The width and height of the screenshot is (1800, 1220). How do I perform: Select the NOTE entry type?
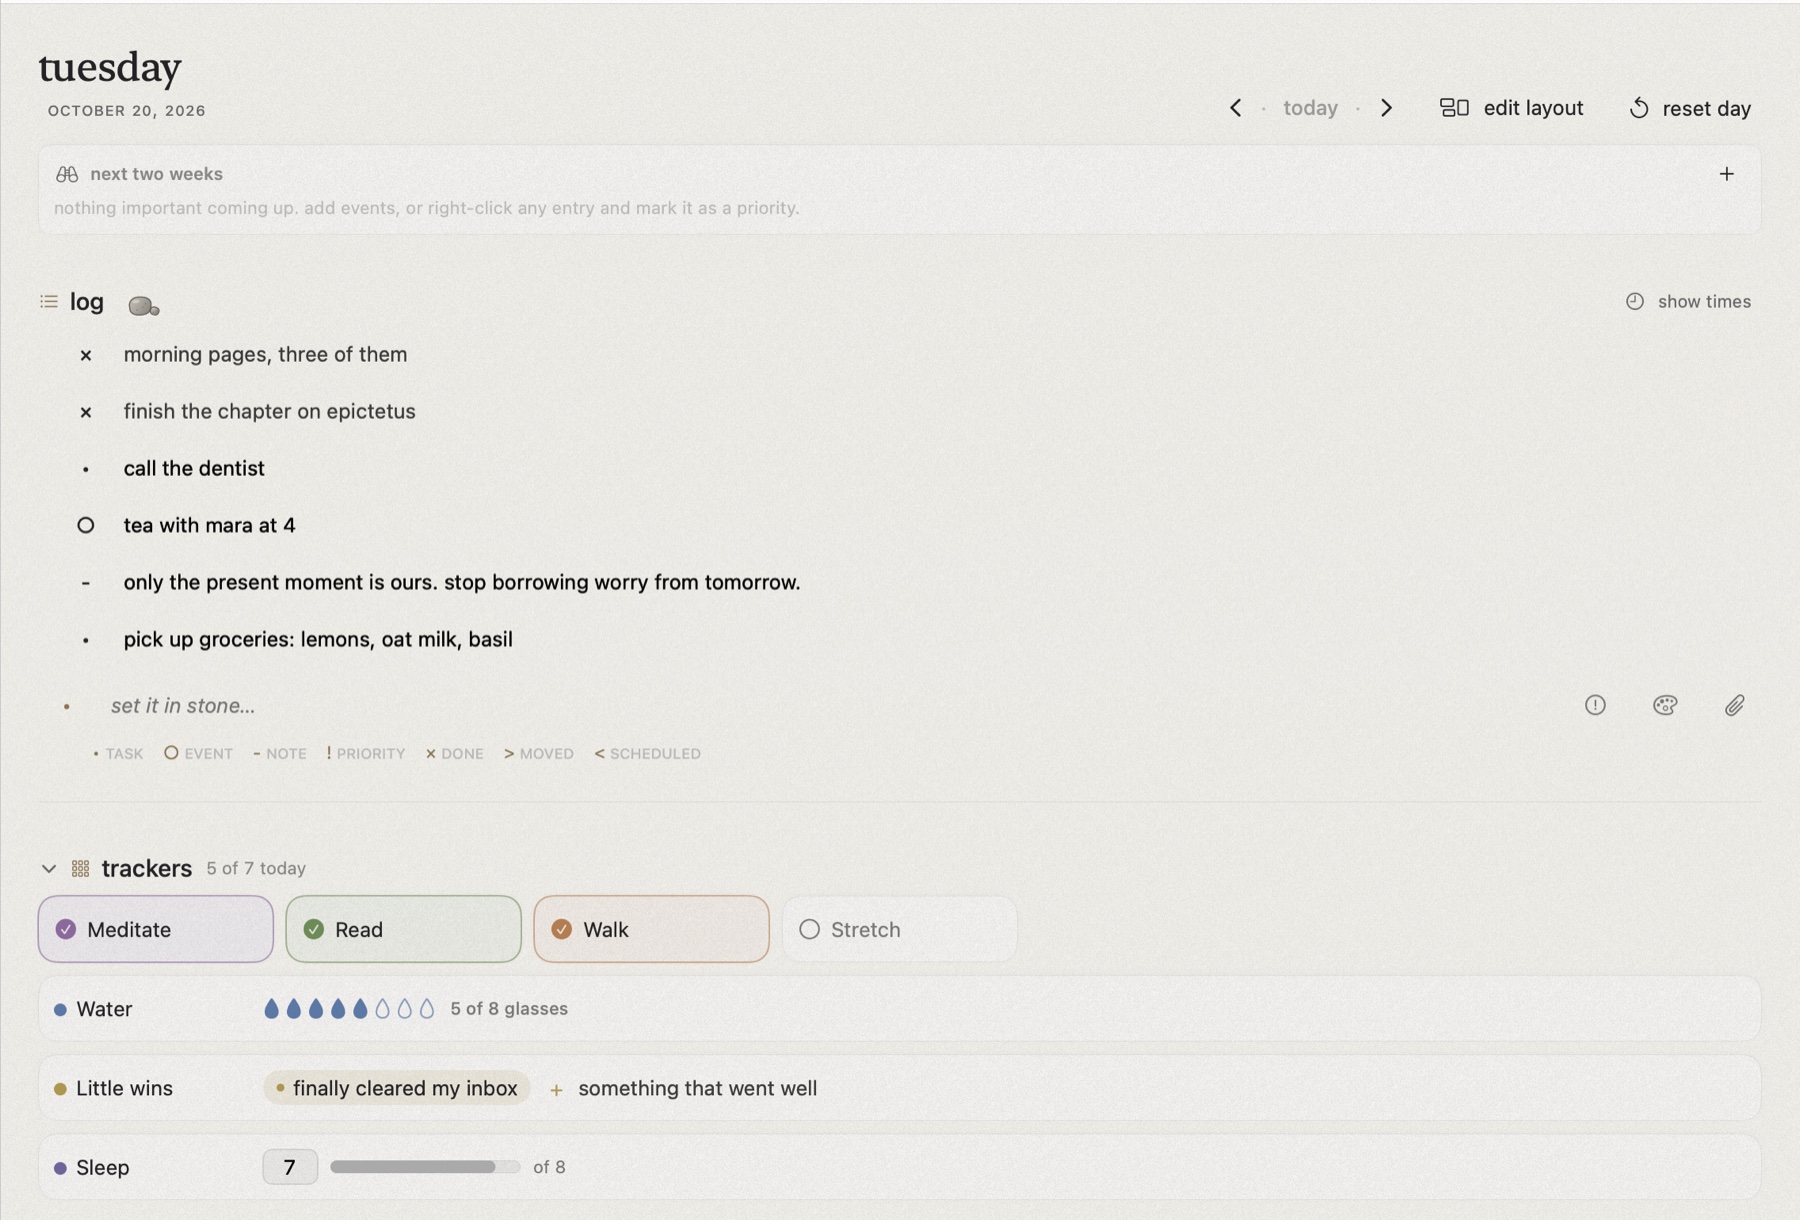point(280,754)
